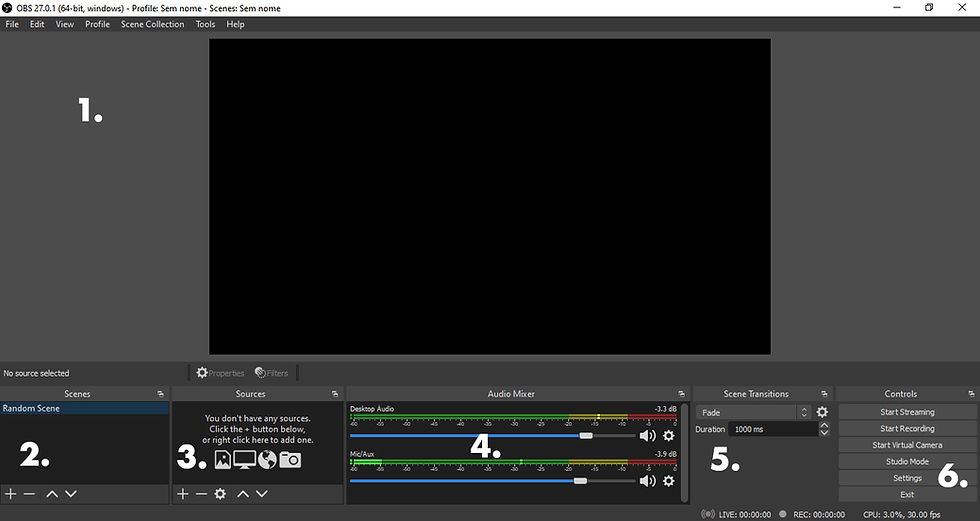This screenshot has width=980, height=521.
Task: Add a new scene with plus button
Action: coord(11,494)
